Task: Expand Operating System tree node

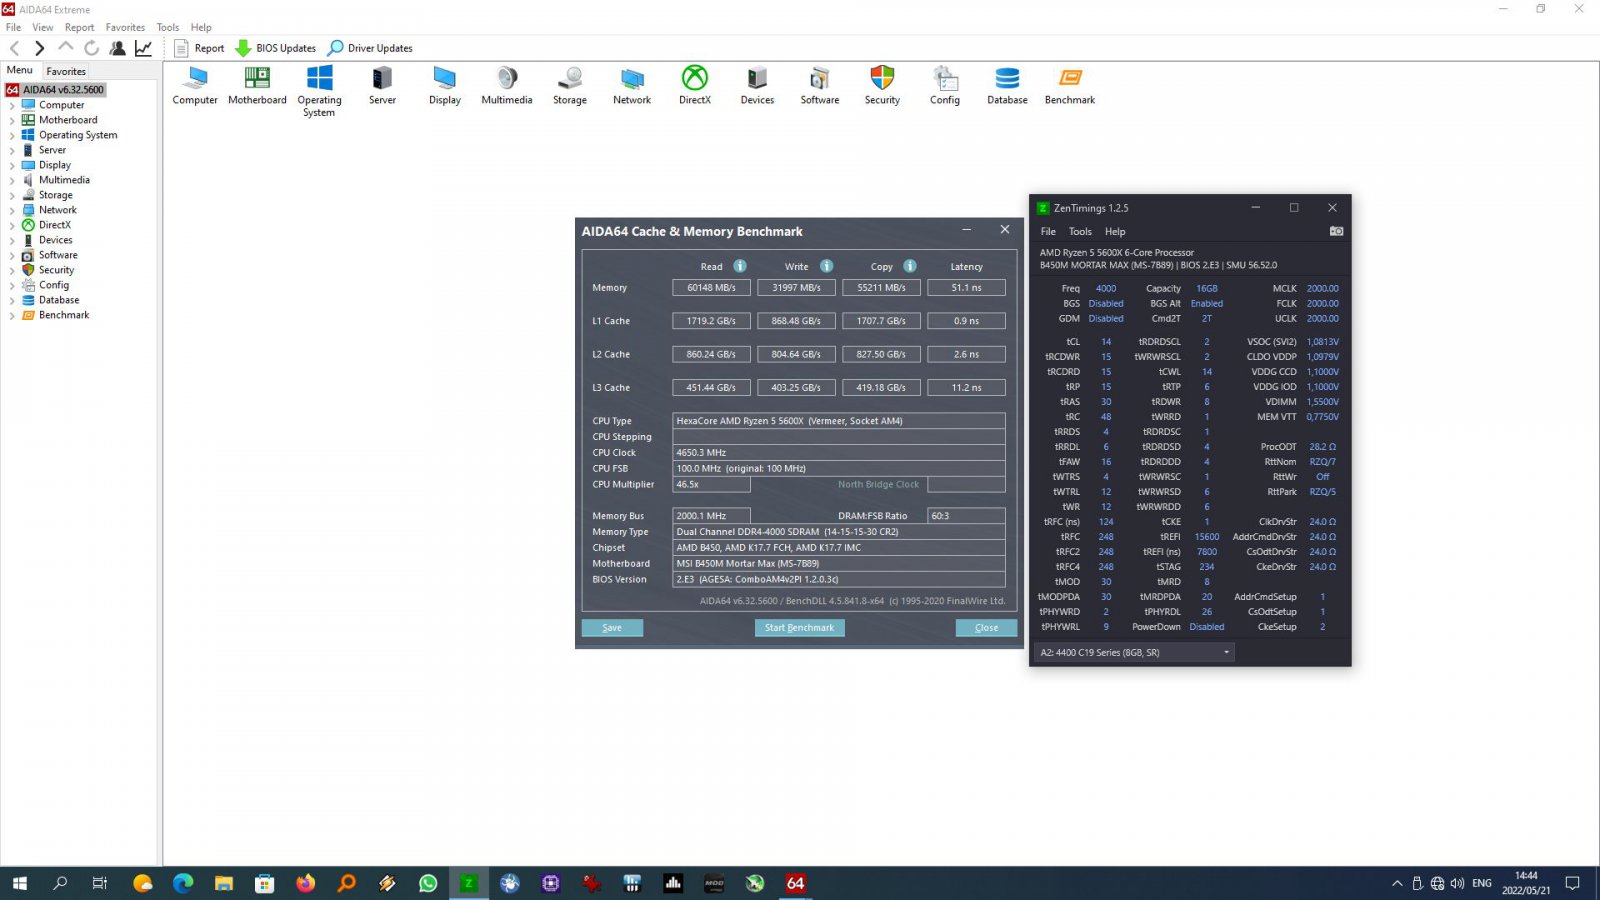Action: [x=12, y=135]
